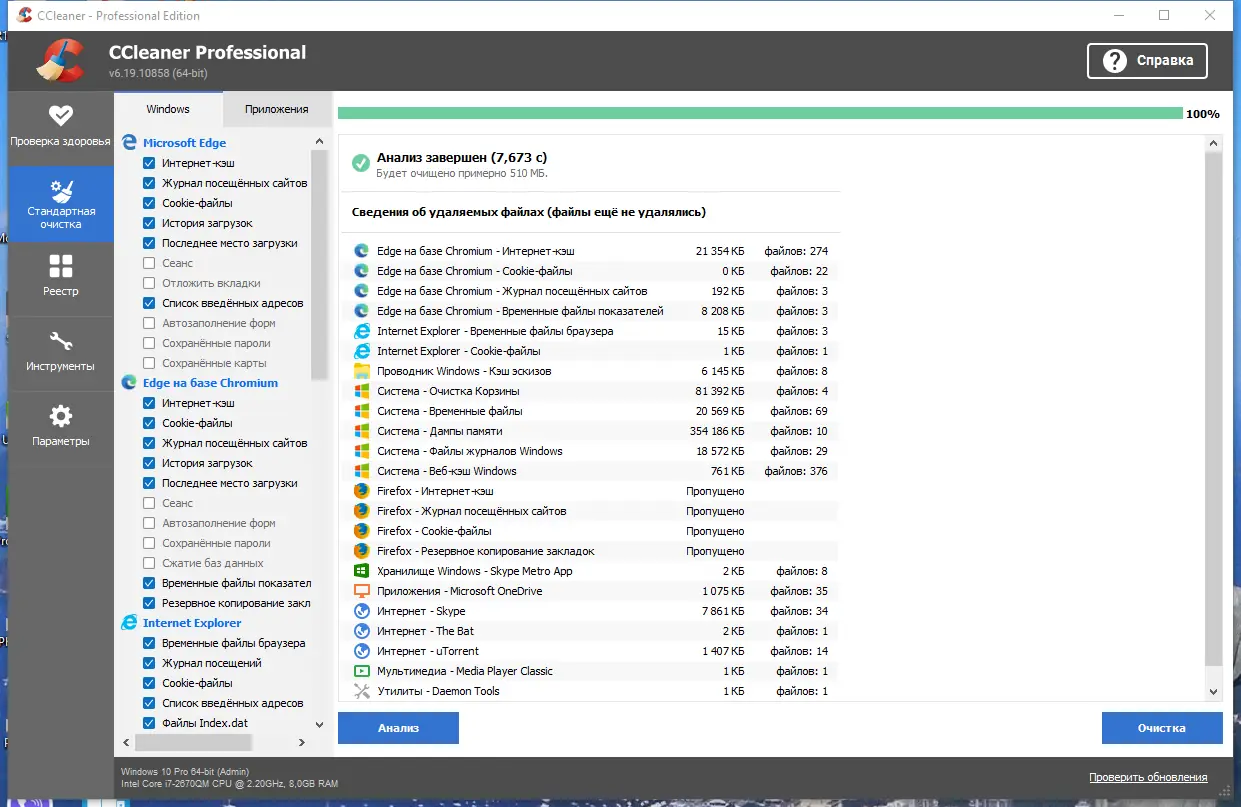Open the Справка help button
Screen dimensions: 1241x807
1147,60
